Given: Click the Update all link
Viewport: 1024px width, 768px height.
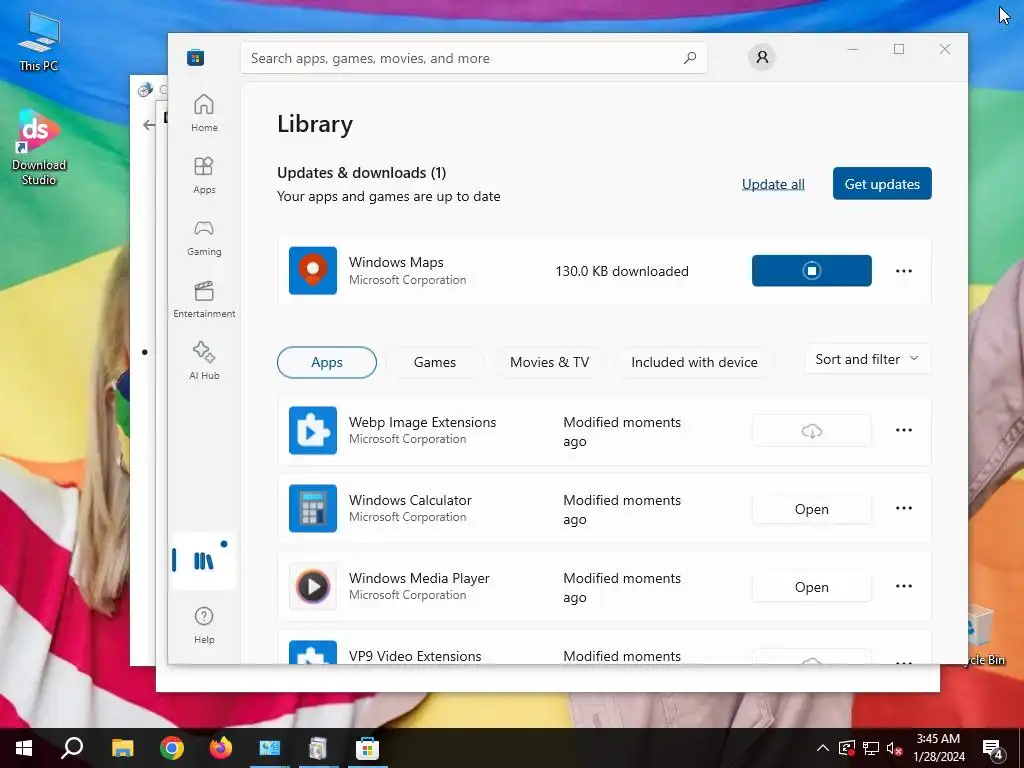Looking at the screenshot, I should 773,184.
